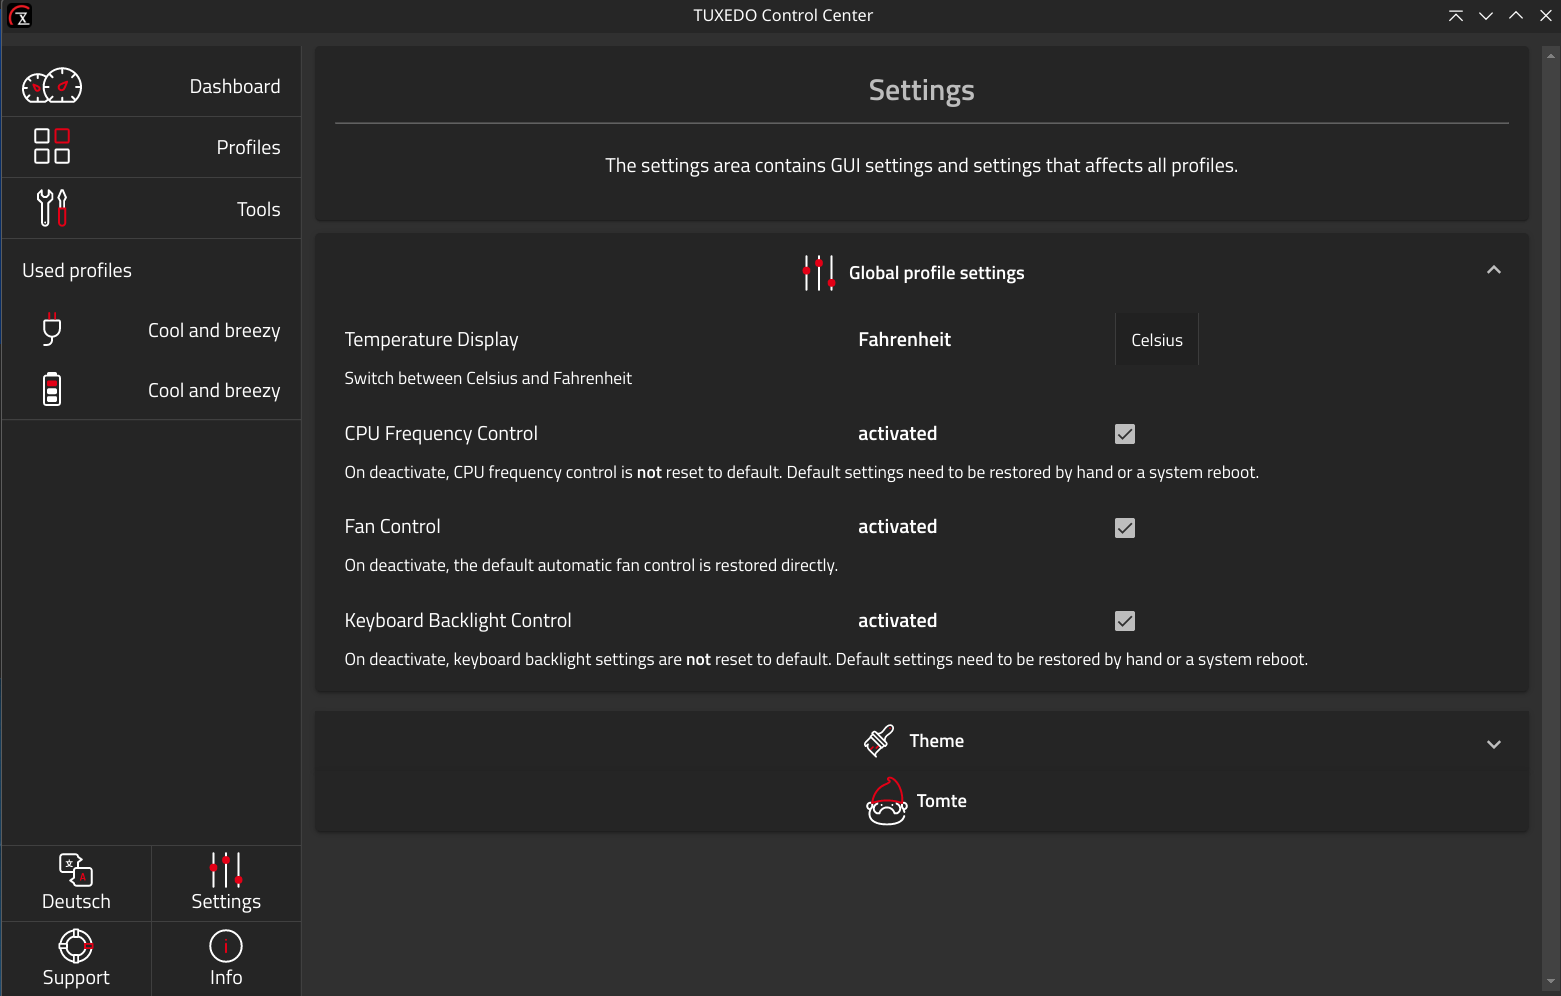Open the Support label in sidebar

point(76,977)
